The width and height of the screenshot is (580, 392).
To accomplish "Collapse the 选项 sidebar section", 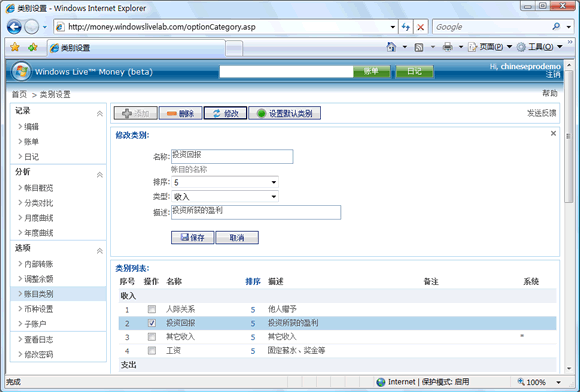I will (100, 251).
